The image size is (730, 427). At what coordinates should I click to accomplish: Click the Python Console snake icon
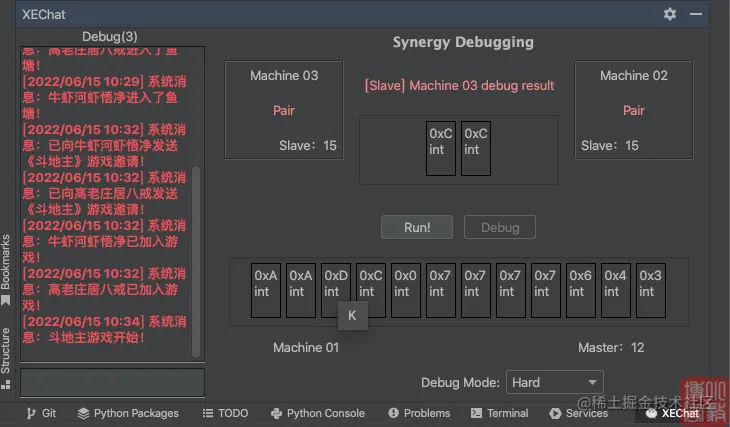277,413
